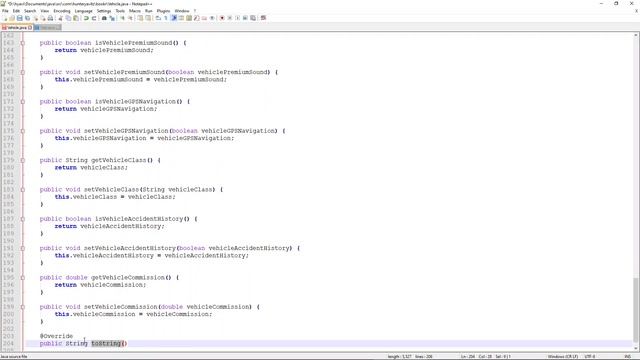Stop macro recording with the Stop icon
The image size is (640, 360).
230,18
